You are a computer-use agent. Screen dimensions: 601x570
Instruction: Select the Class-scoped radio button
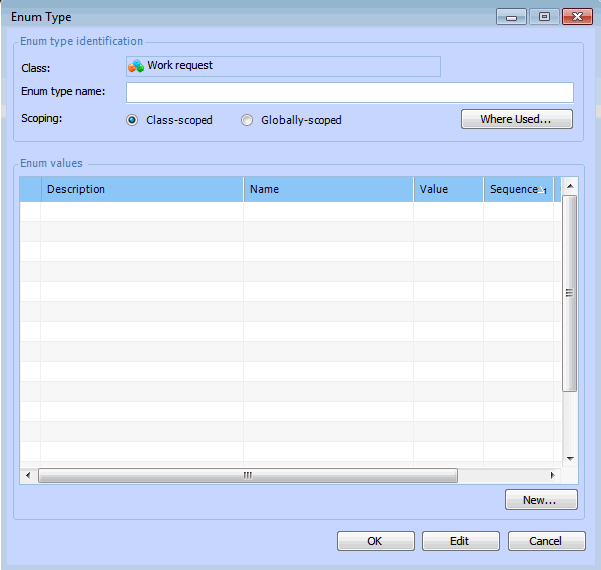click(132, 120)
